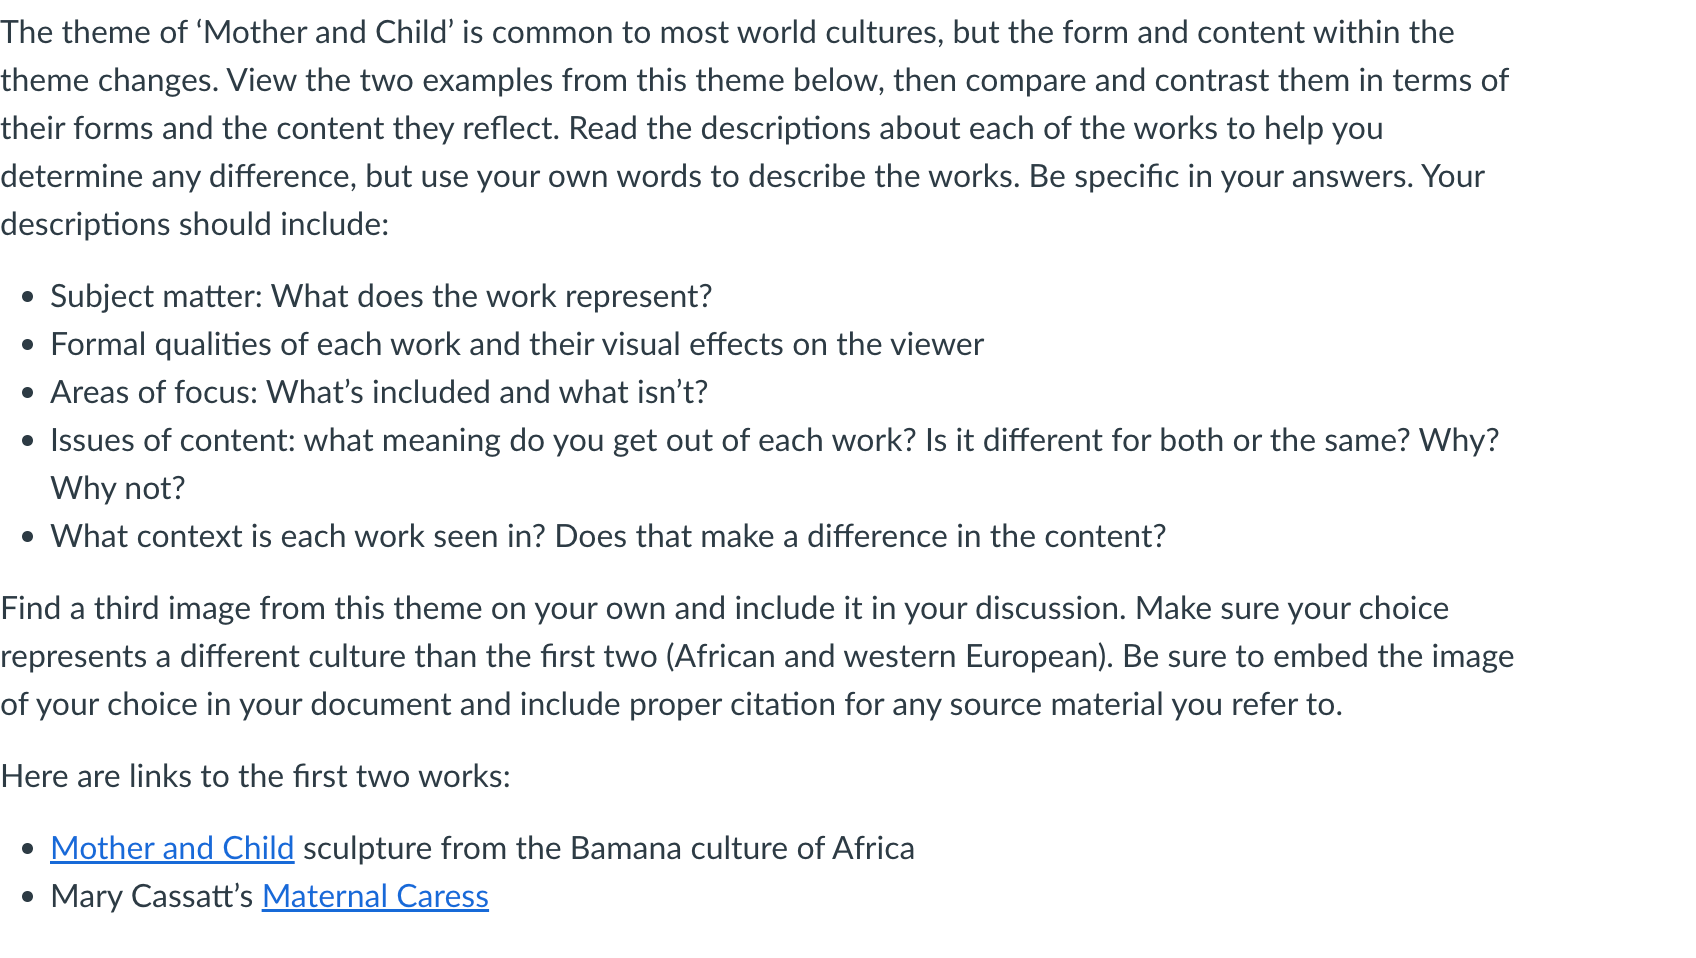This screenshot has width=1696, height=958.
Task: Click 'Here are links to the first two works' text
Action: pyautogui.click(x=256, y=776)
